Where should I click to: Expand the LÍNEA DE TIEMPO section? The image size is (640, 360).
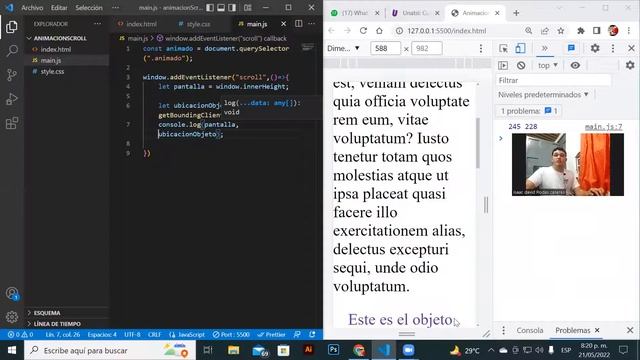point(57,324)
